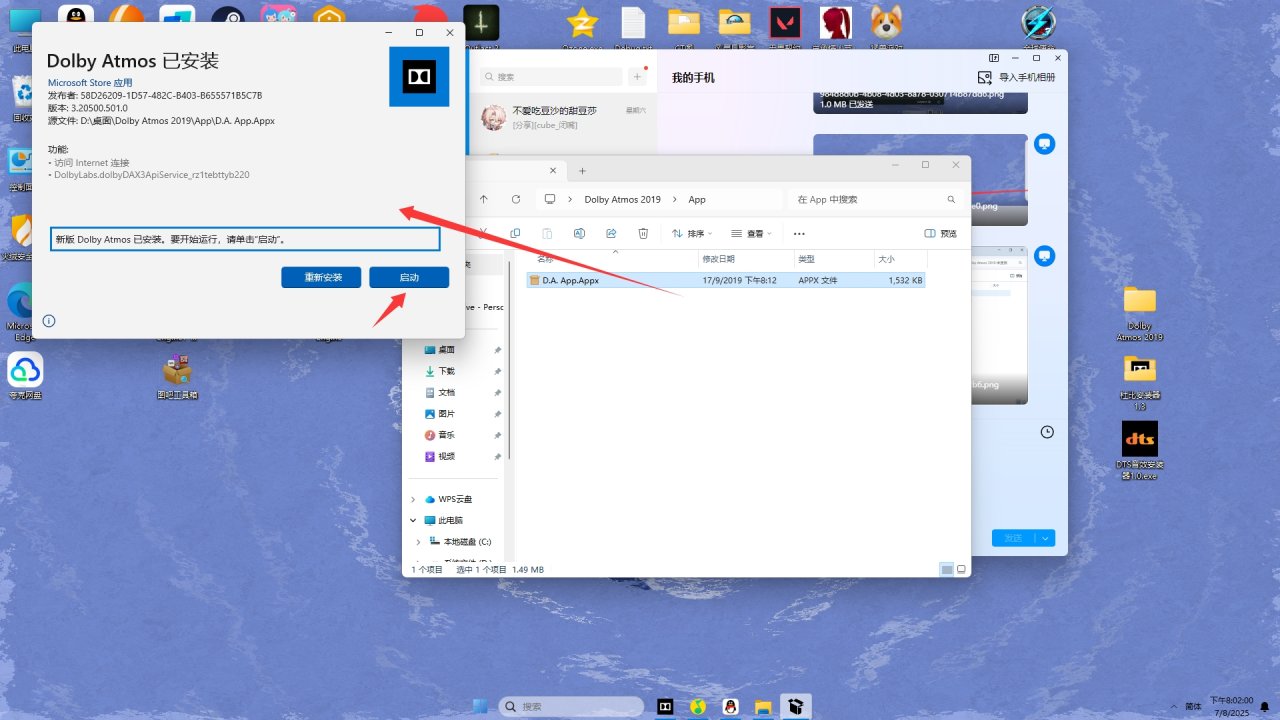Open the 排序 sort dropdown in Explorer
The image size is (1280, 720).
692,233
